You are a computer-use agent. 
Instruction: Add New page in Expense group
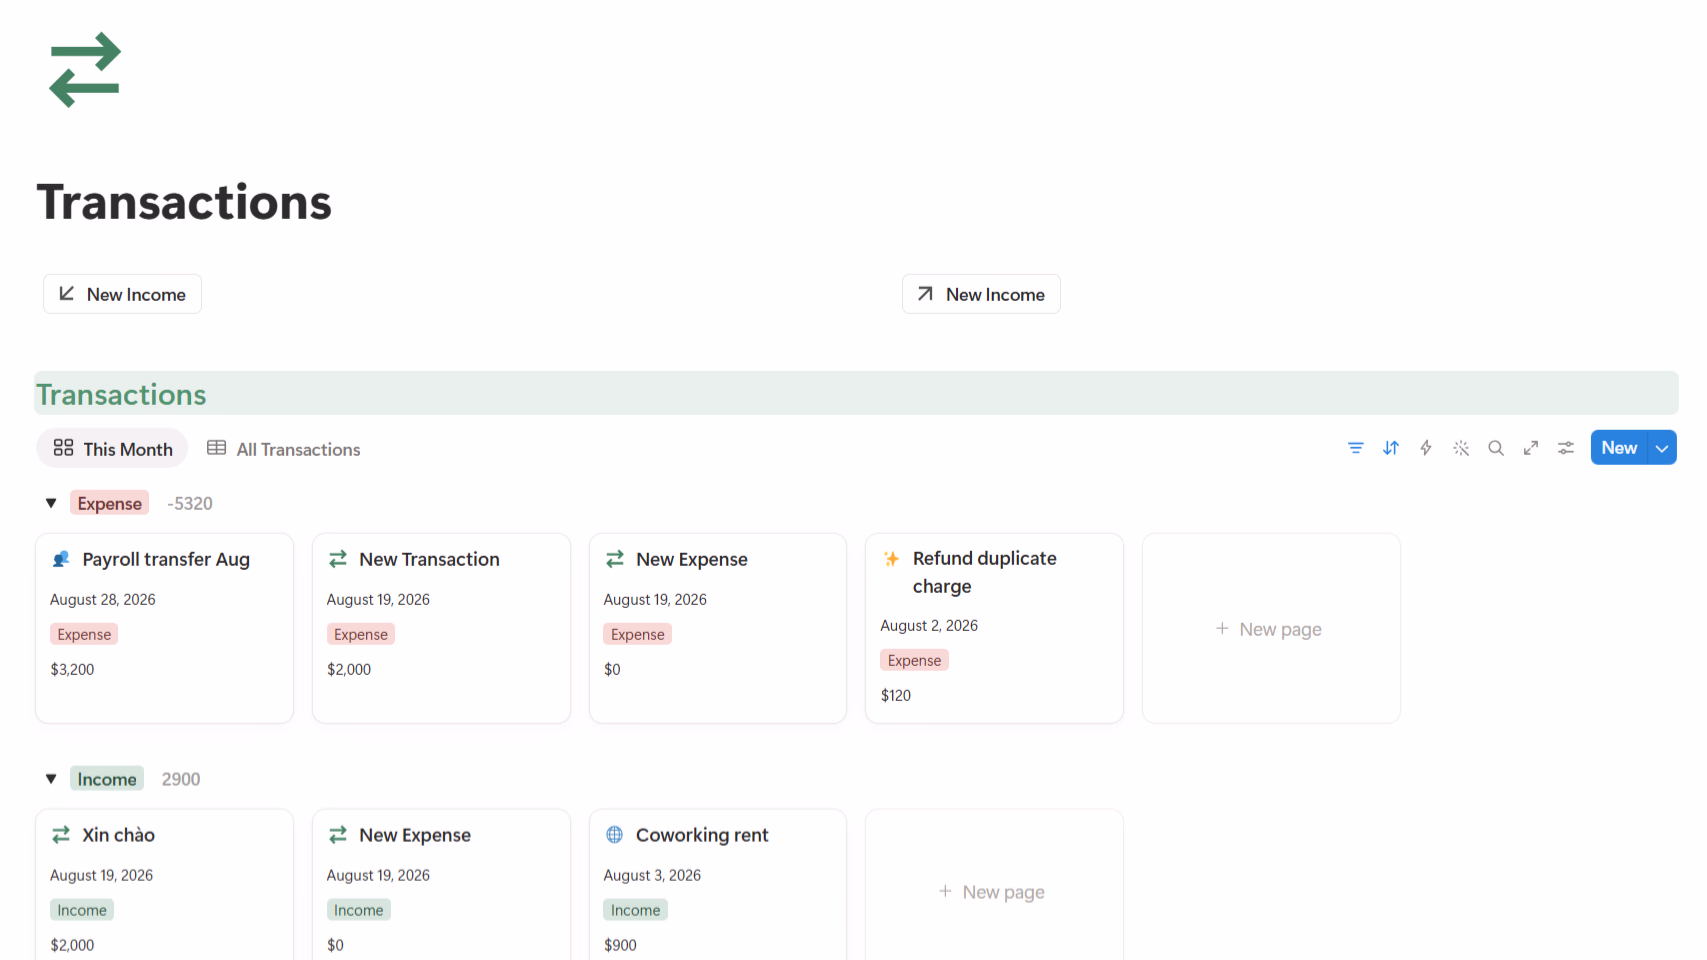1270,629
